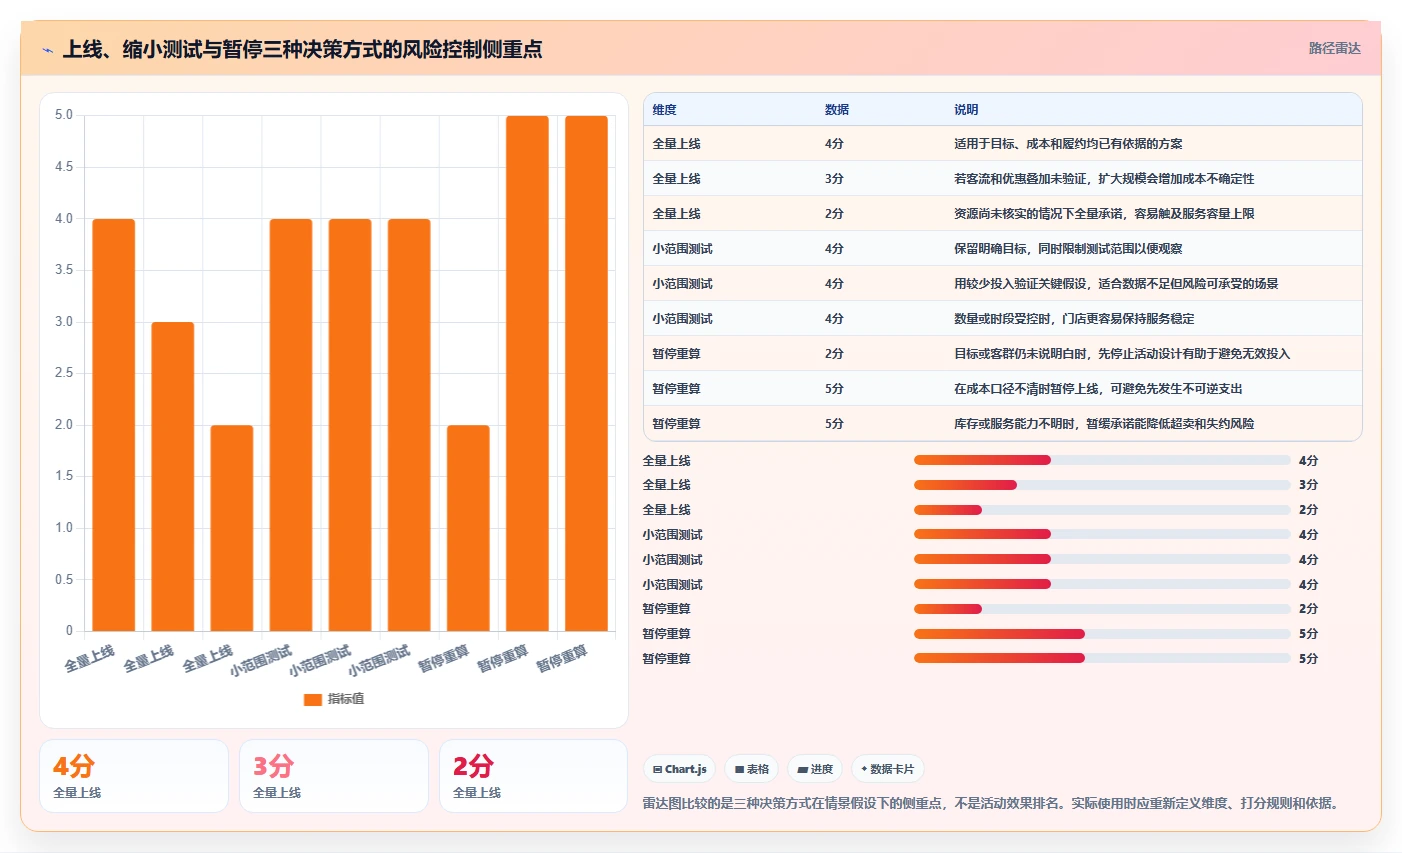Click the 说明 column header
This screenshot has height=853, width=1402.
966,110
